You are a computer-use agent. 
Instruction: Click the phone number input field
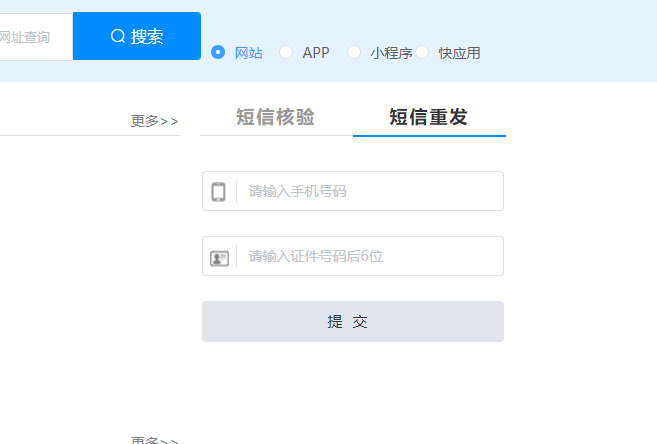(x=353, y=191)
